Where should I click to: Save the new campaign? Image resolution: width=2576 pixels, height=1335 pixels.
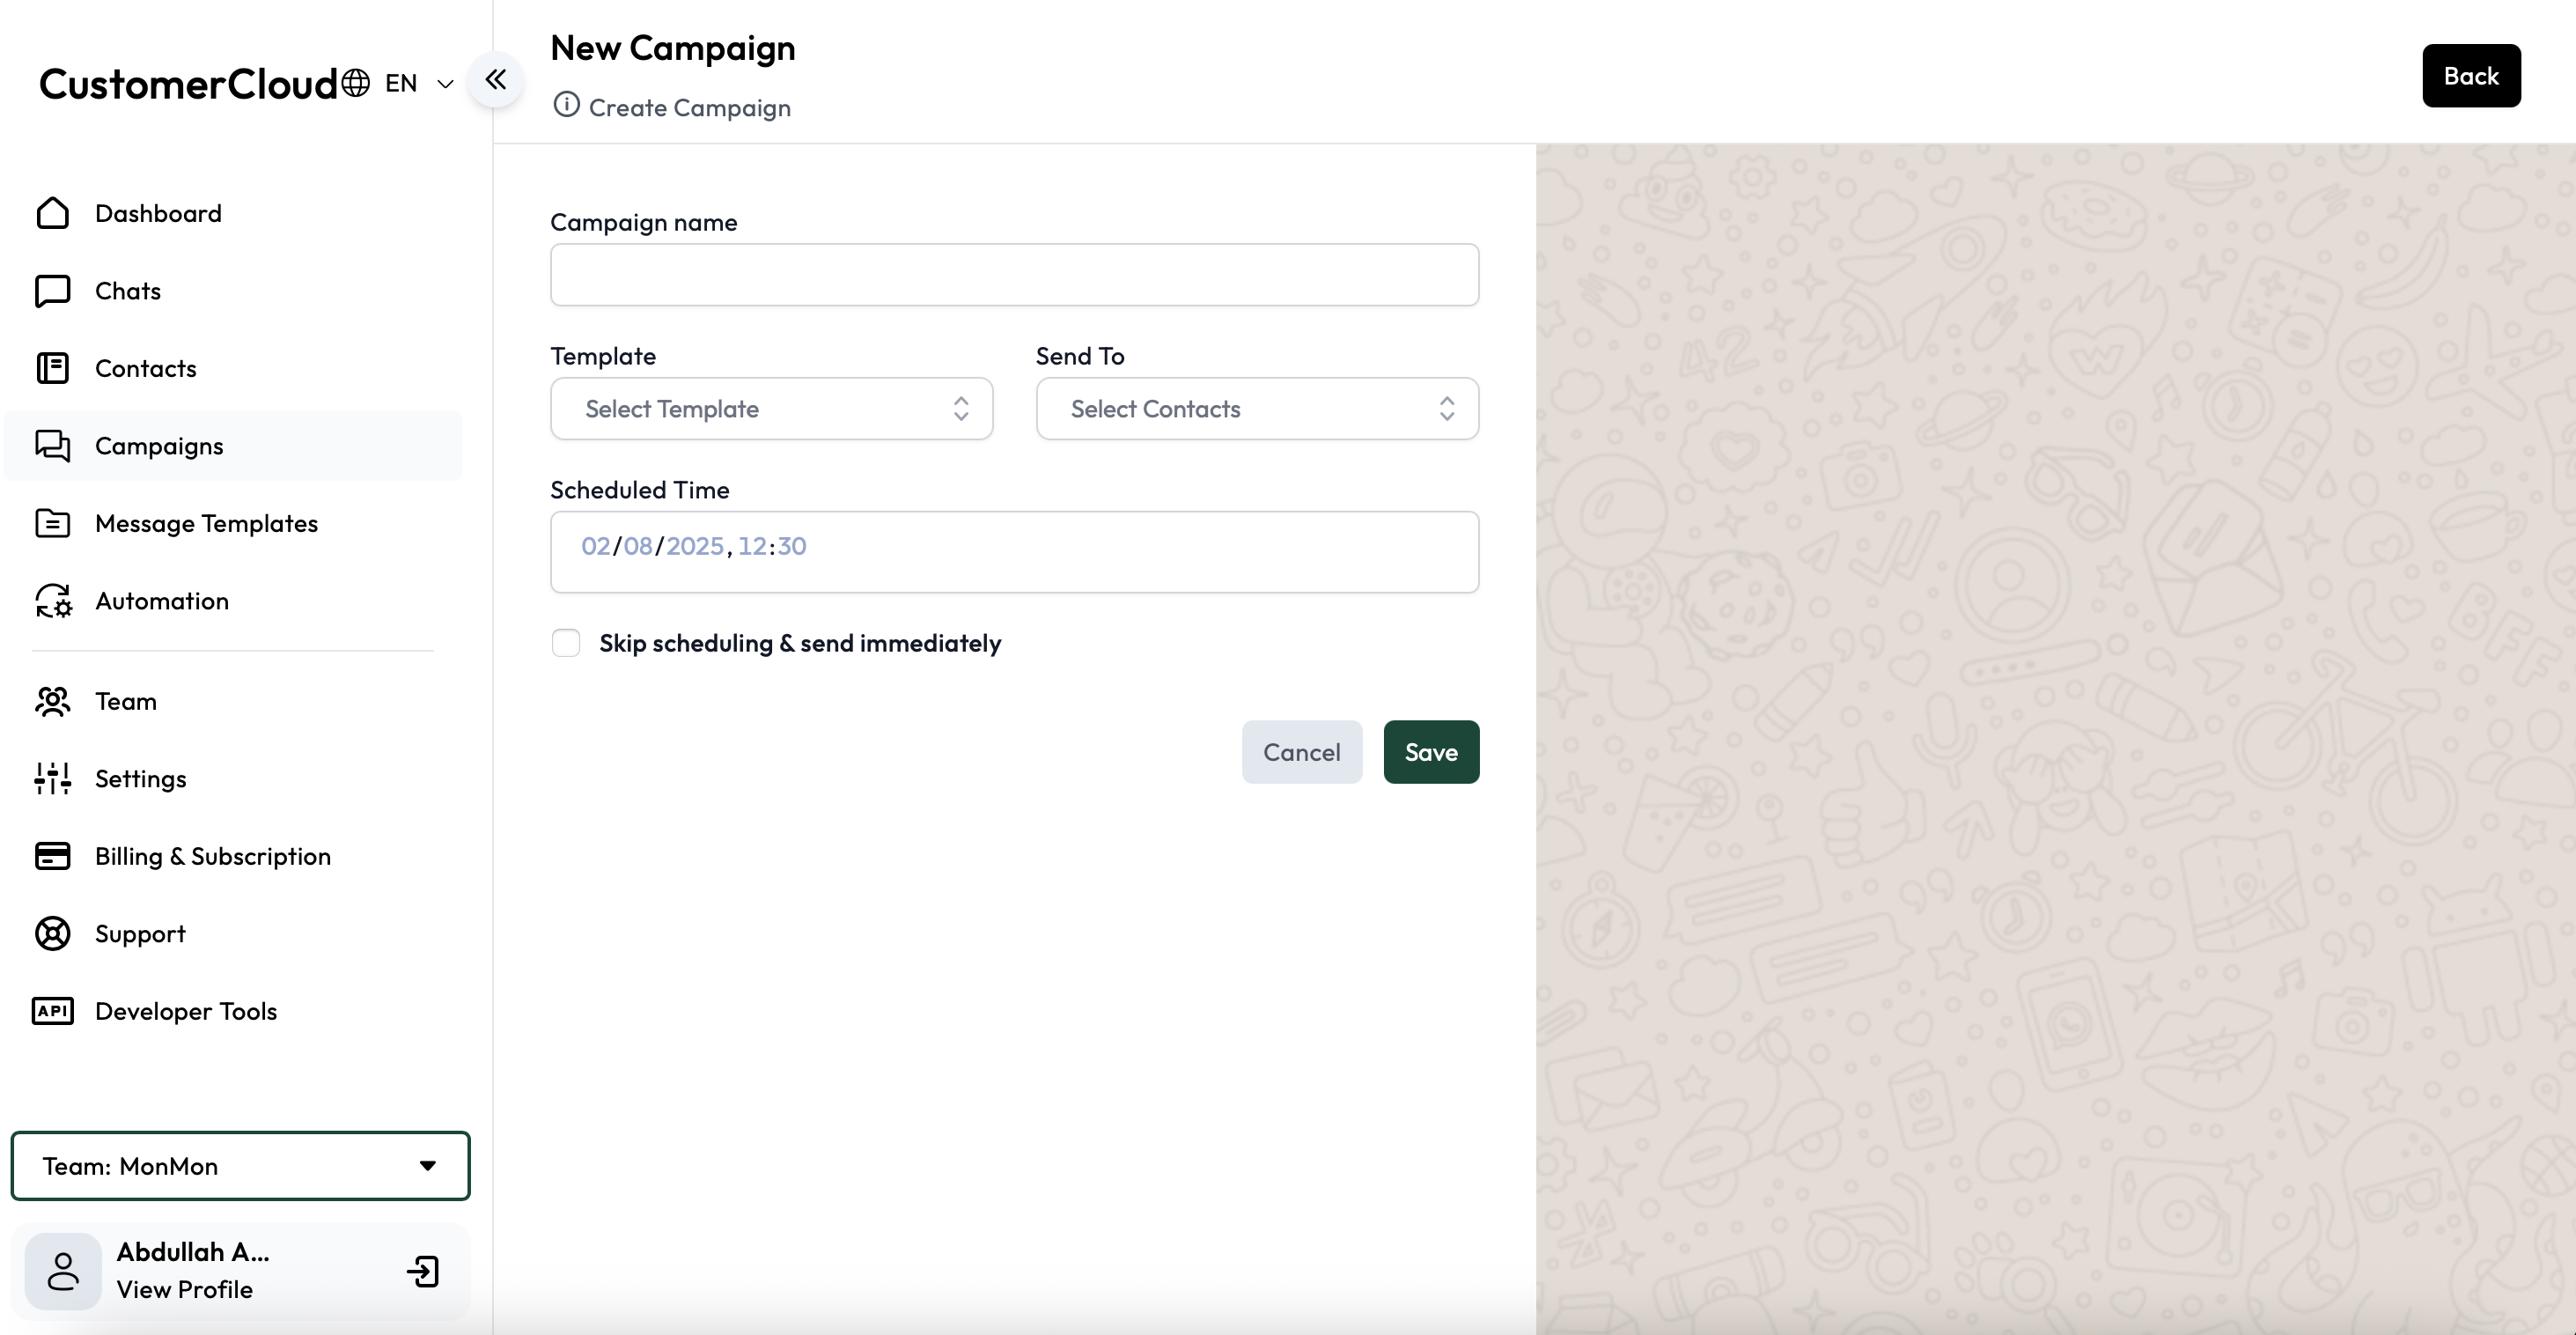tap(1431, 752)
